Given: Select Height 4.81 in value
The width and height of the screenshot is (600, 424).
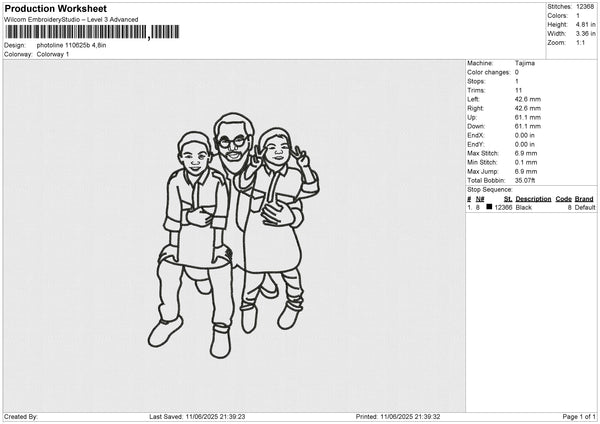Looking at the screenshot, I should coord(585,24).
